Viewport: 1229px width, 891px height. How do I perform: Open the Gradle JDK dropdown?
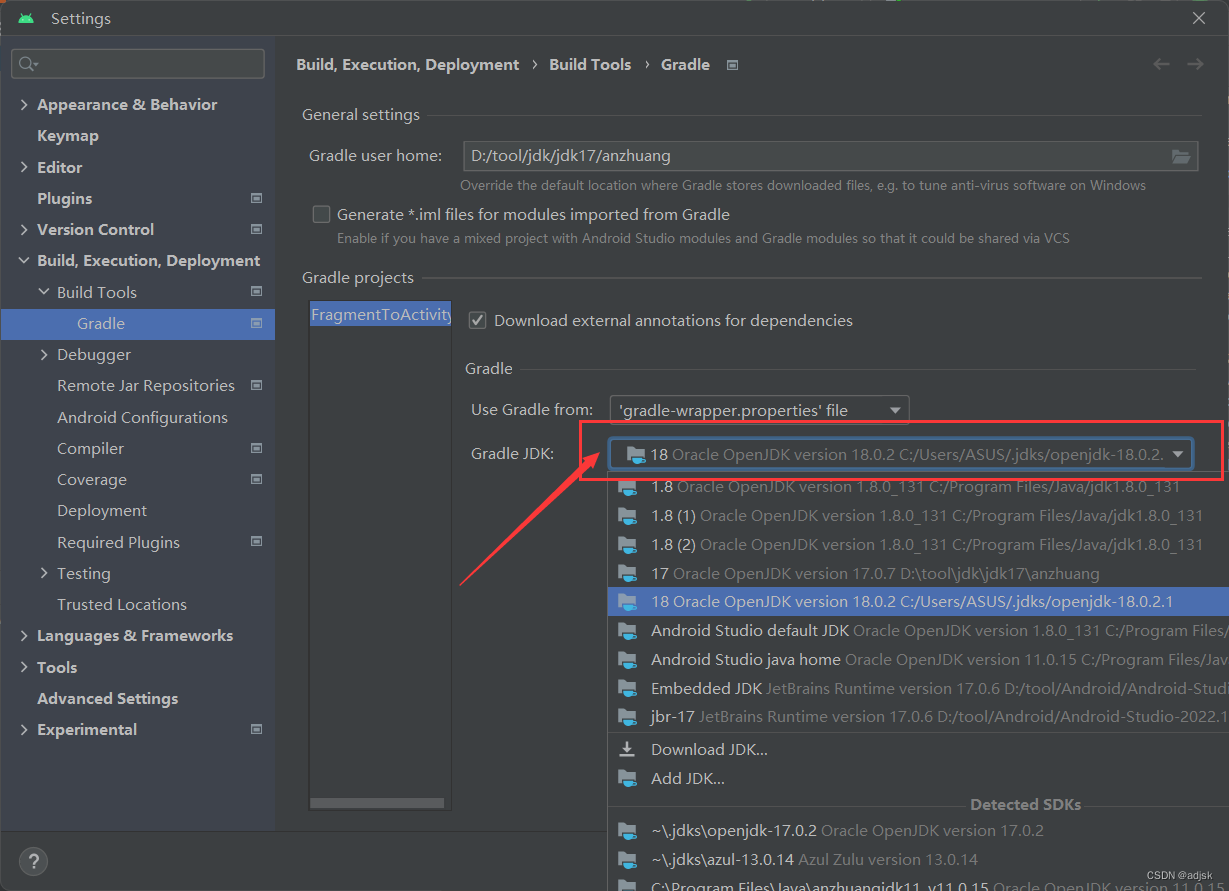coord(1177,453)
